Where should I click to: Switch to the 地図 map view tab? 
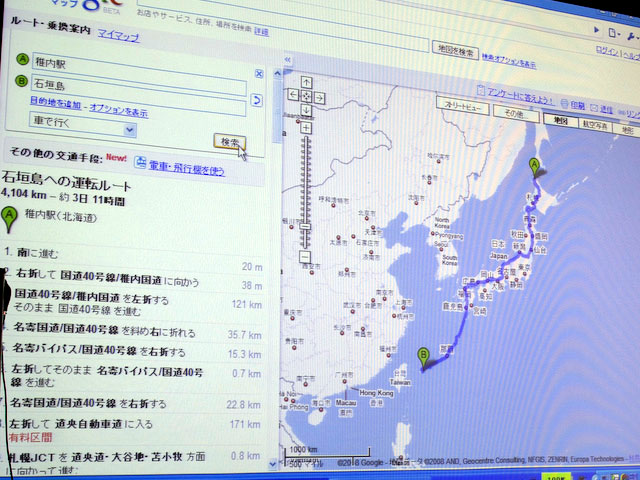pos(561,120)
